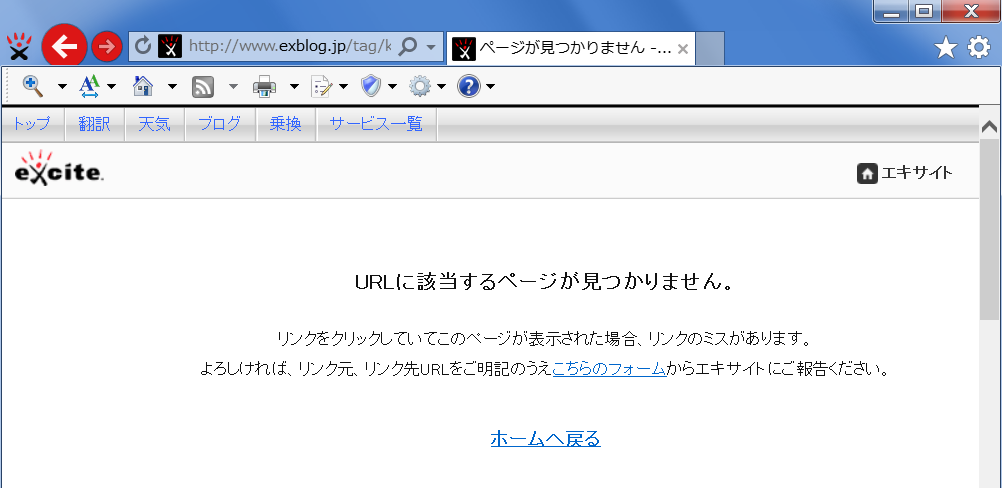Viewport: 1002px width, 488px height.
Task: Click the zoom magnifier toolbar icon
Action: coord(33,86)
